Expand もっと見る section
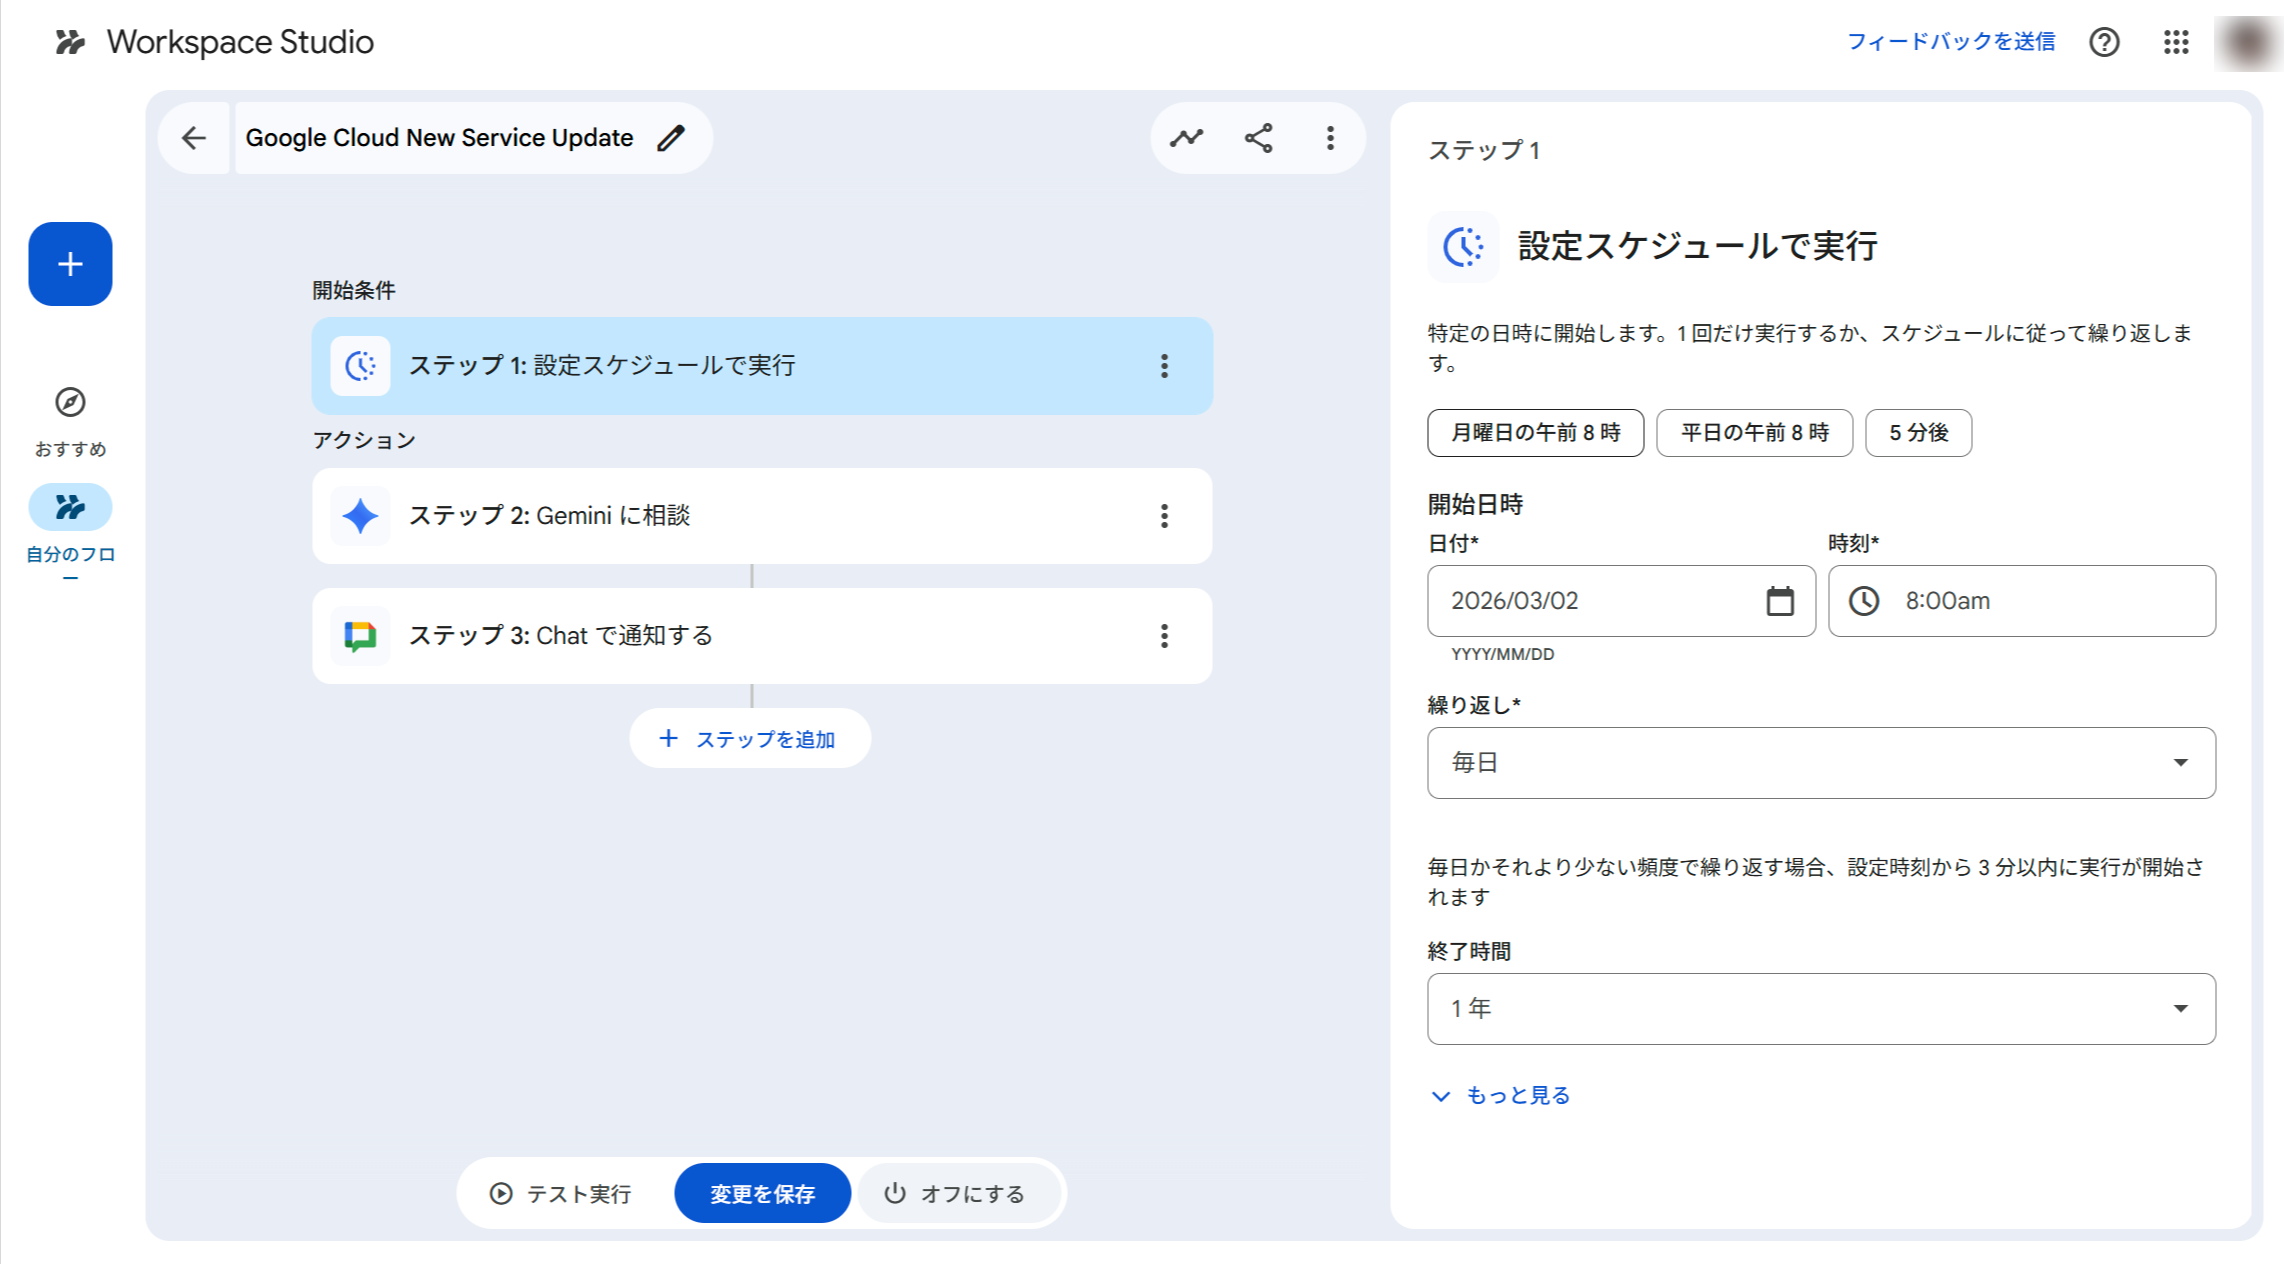Image resolution: width=2288 pixels, height=1264 pixels. [x=1501, y=1096]
